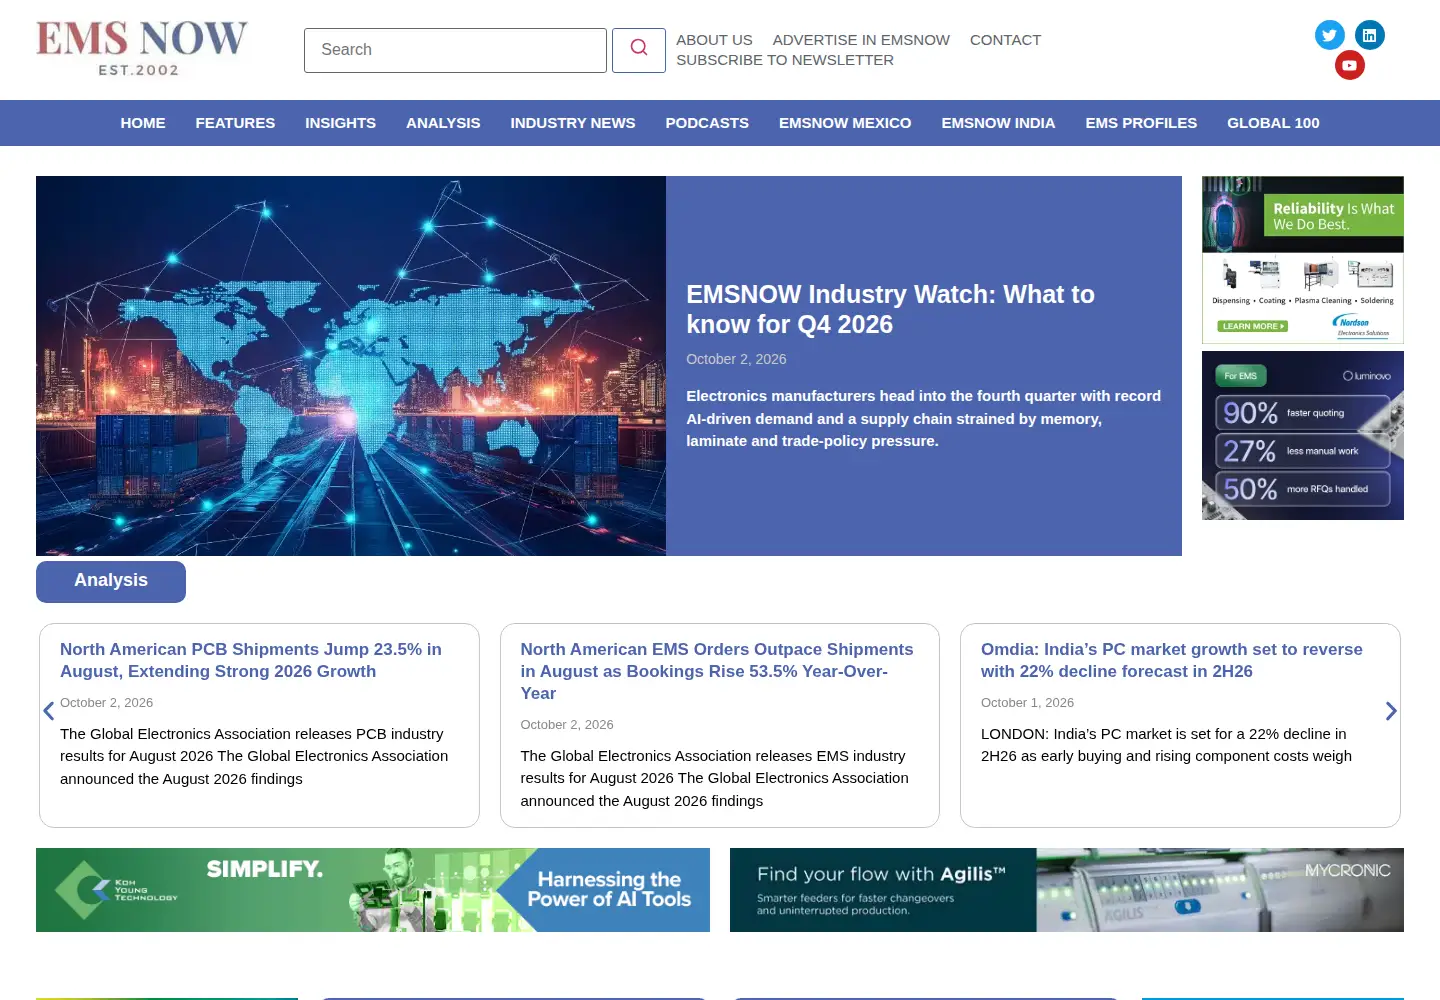The width and height of the screenshot is (1440, 1000).
Task: Select Home in the navigation bar
Action: click(143, 123)
